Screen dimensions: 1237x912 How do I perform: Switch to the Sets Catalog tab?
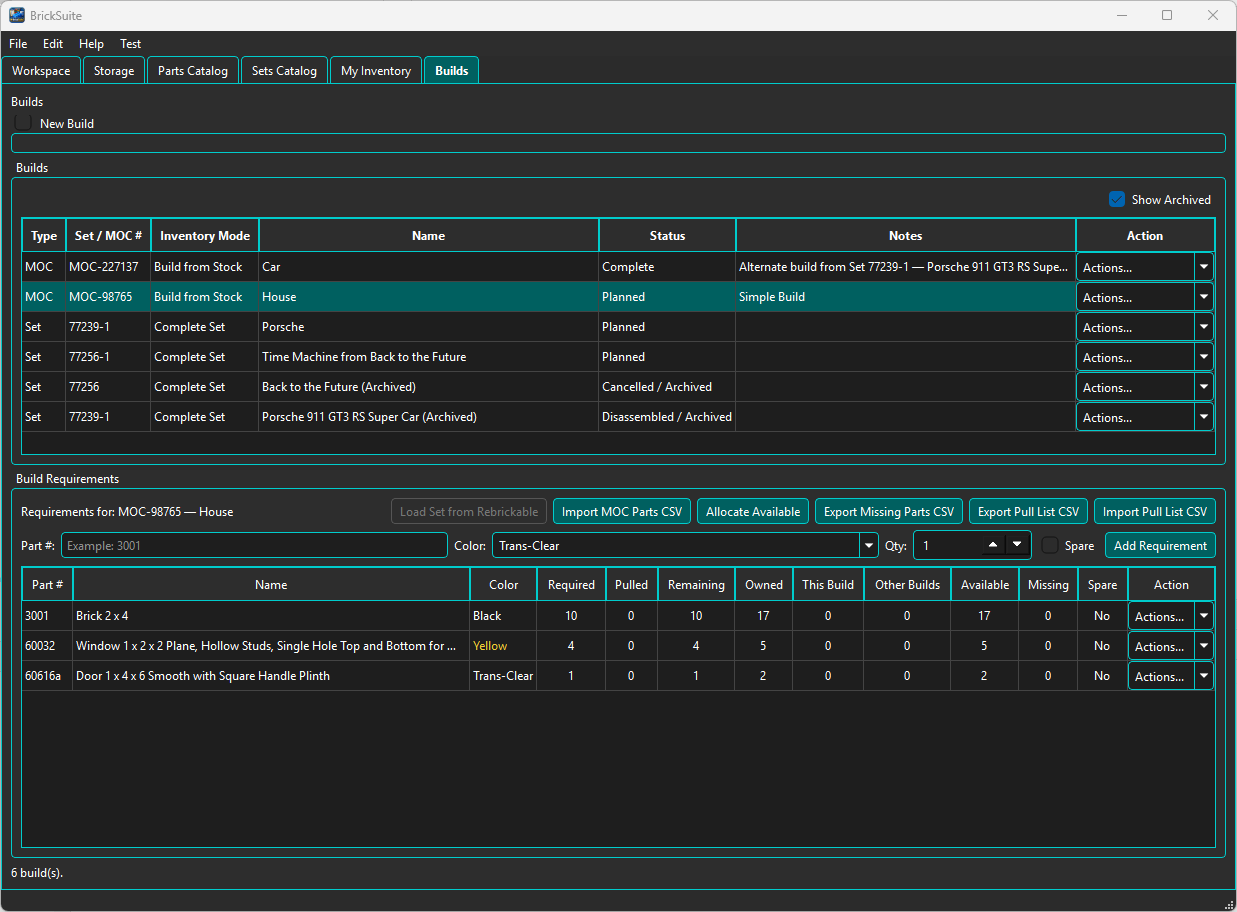click(284, 71)
